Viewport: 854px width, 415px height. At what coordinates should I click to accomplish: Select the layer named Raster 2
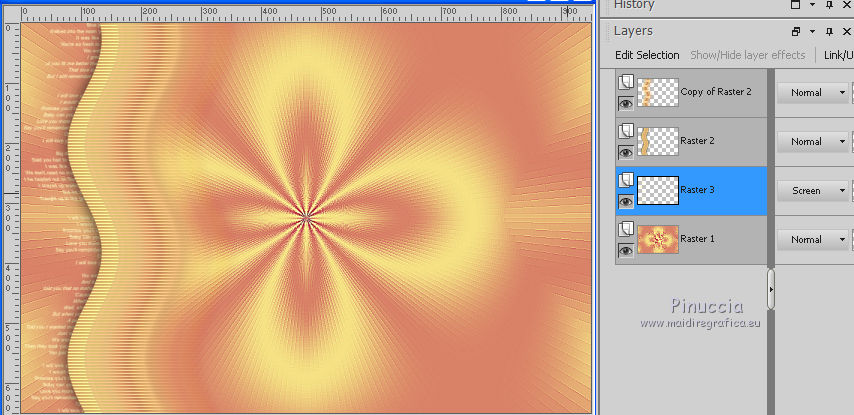click(x=697, y=141)
